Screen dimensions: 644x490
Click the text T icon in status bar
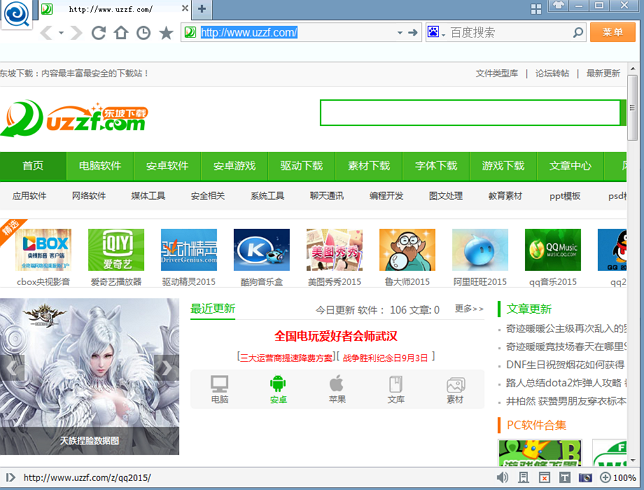pyautogui.click(x=564, y=477)
